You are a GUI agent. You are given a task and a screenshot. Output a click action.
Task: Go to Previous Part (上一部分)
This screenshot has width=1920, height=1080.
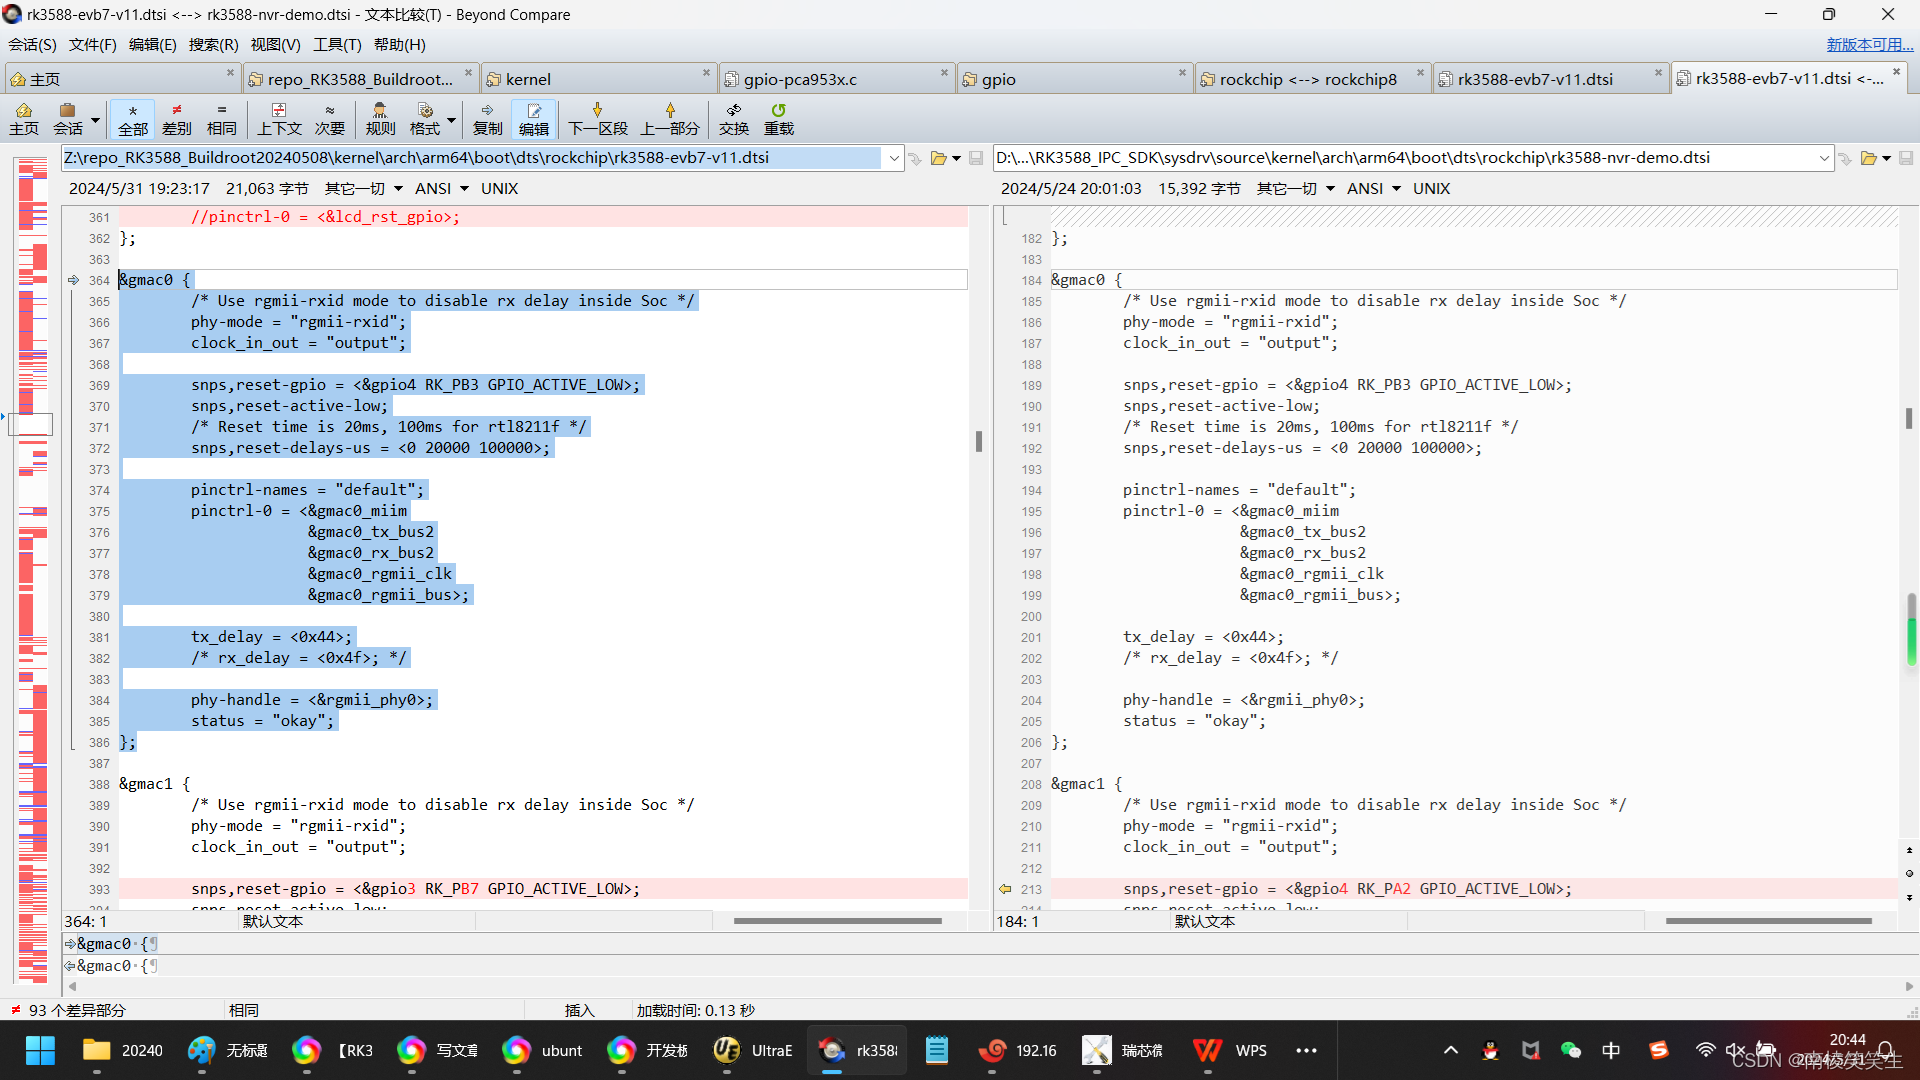tap(669, 118)
